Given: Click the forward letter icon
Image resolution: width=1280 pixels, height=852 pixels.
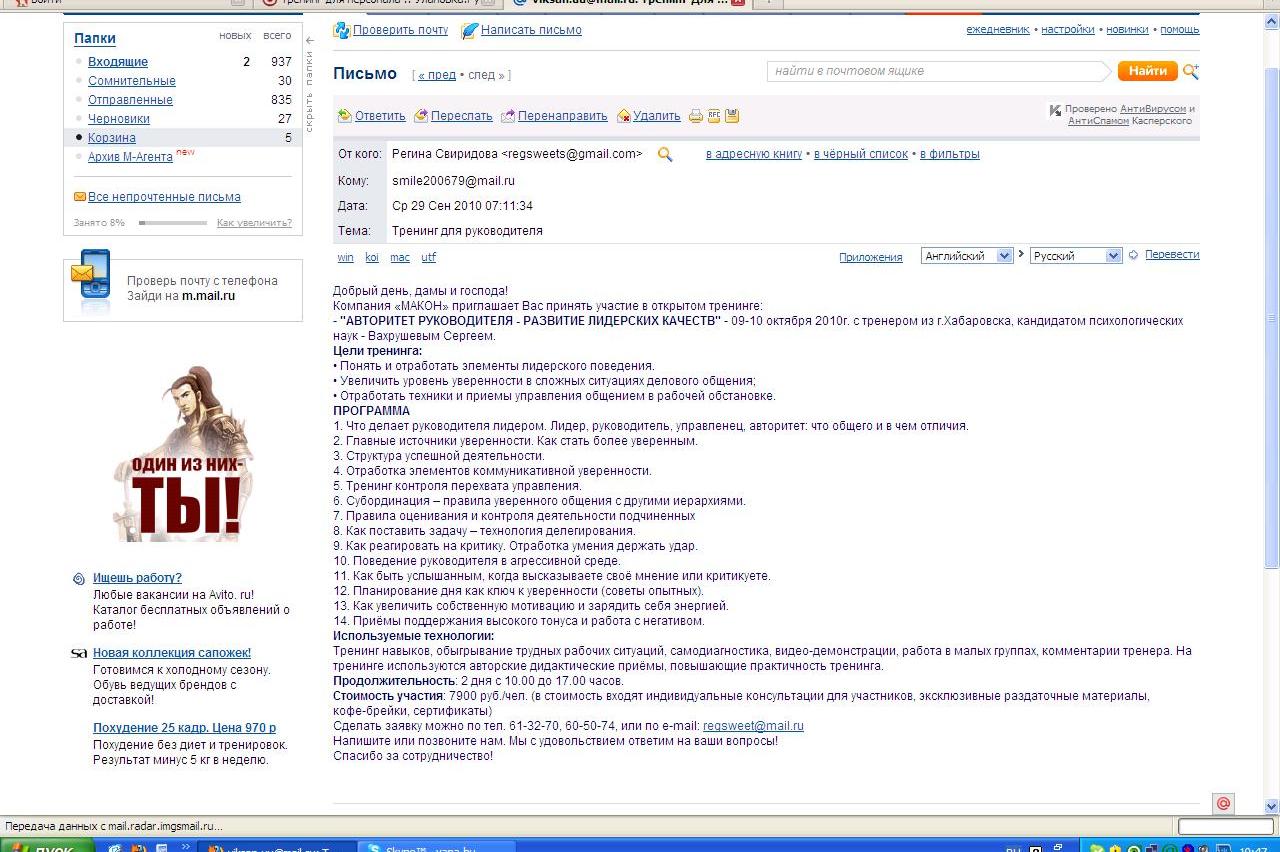Looking at the screenshot, I should click(421, 116).
